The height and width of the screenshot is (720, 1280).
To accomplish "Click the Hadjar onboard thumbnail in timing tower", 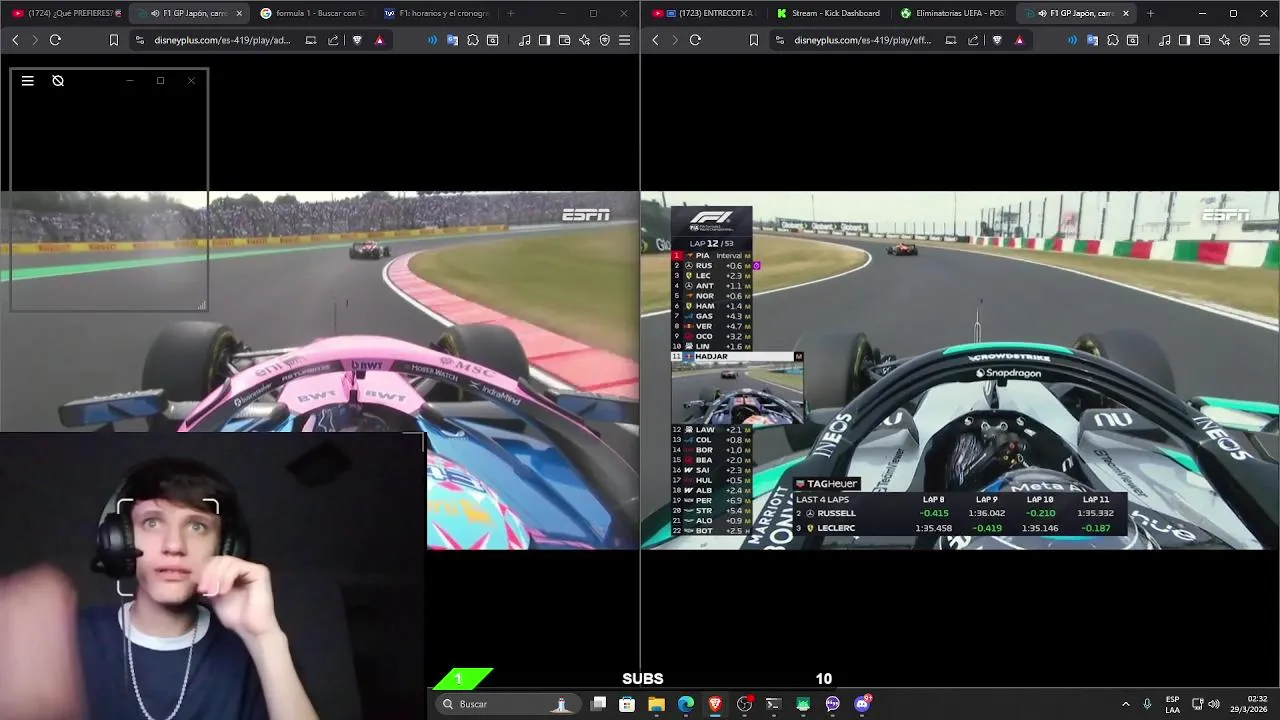I will tap(738, 393).
